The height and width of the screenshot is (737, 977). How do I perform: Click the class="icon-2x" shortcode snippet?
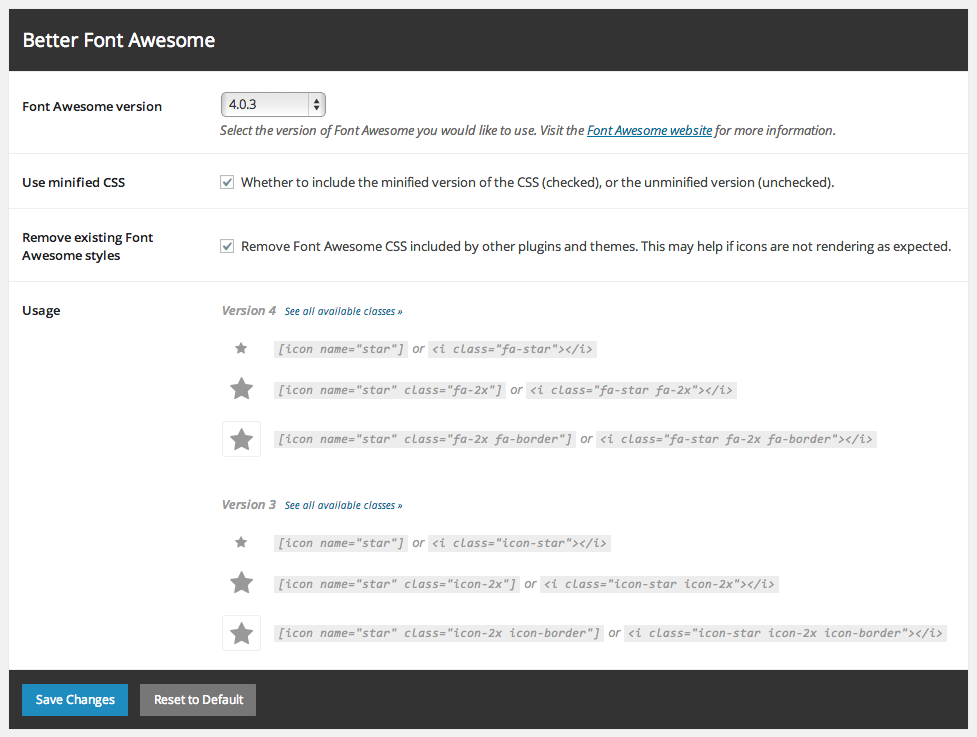coord(397,584)
